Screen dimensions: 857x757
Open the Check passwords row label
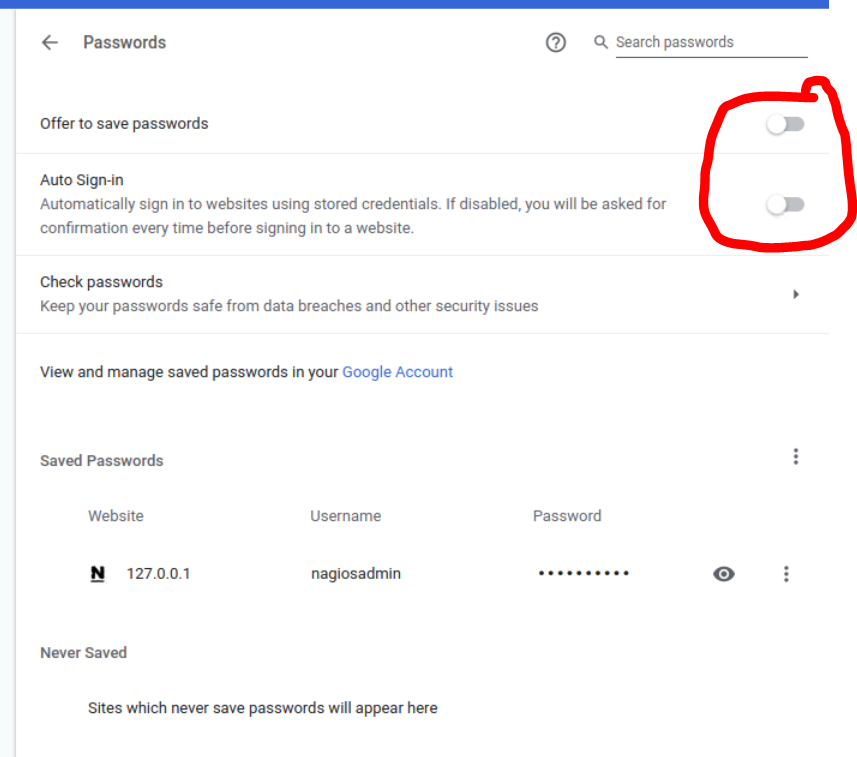[x=101, y=282]
